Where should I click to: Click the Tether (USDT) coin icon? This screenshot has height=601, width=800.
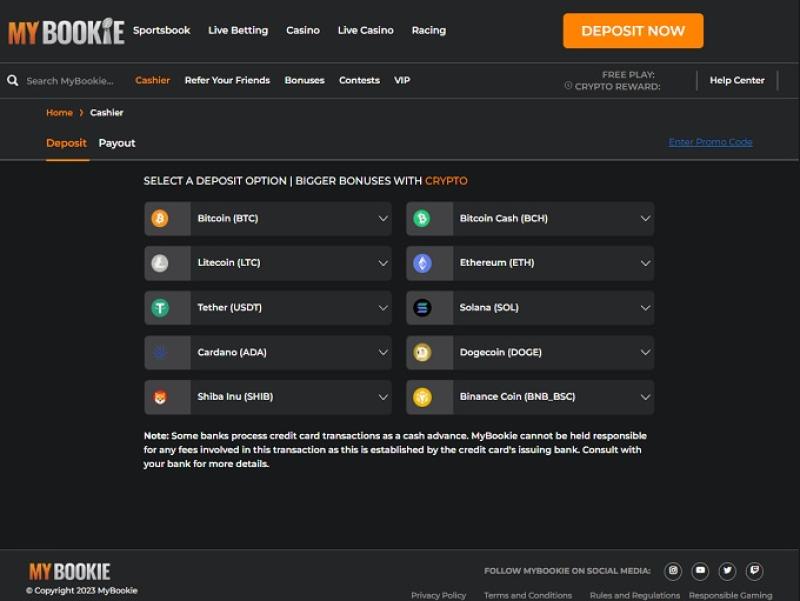(x=160, y=308)
